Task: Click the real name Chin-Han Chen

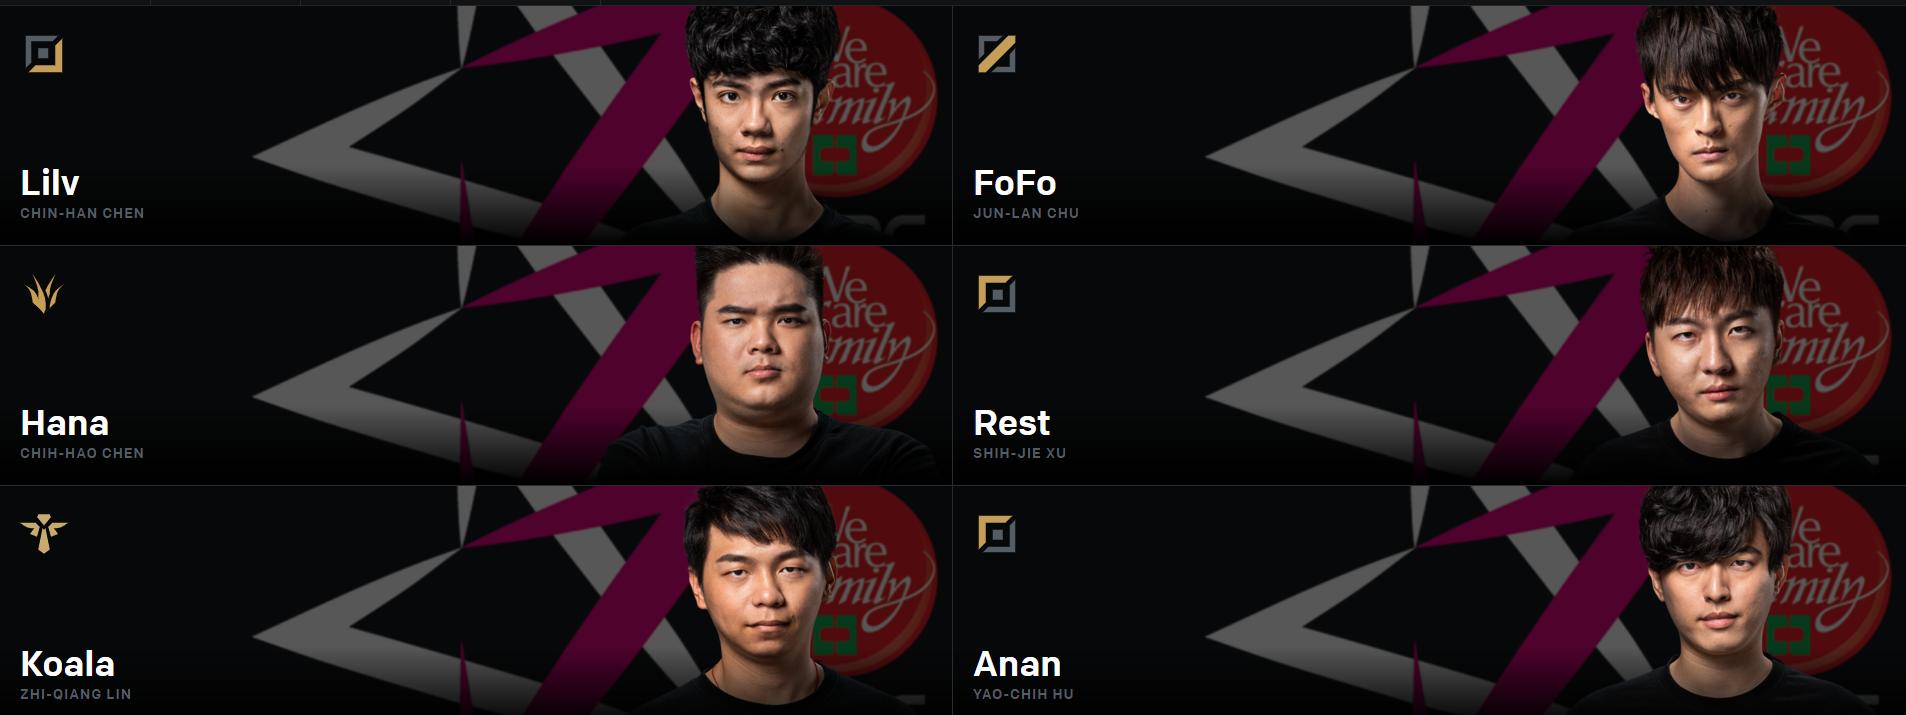Action: pyautogui.click(x=82, y=213)
